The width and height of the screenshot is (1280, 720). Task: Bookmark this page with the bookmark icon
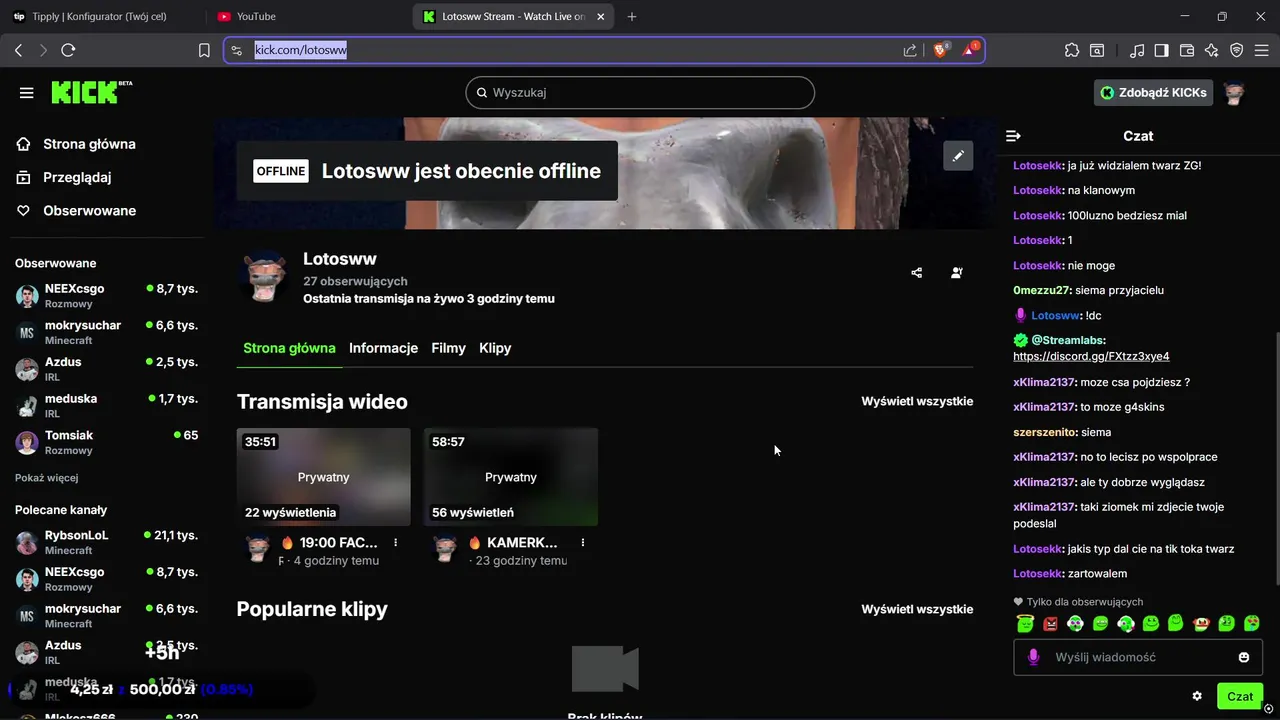coord(204,50)
